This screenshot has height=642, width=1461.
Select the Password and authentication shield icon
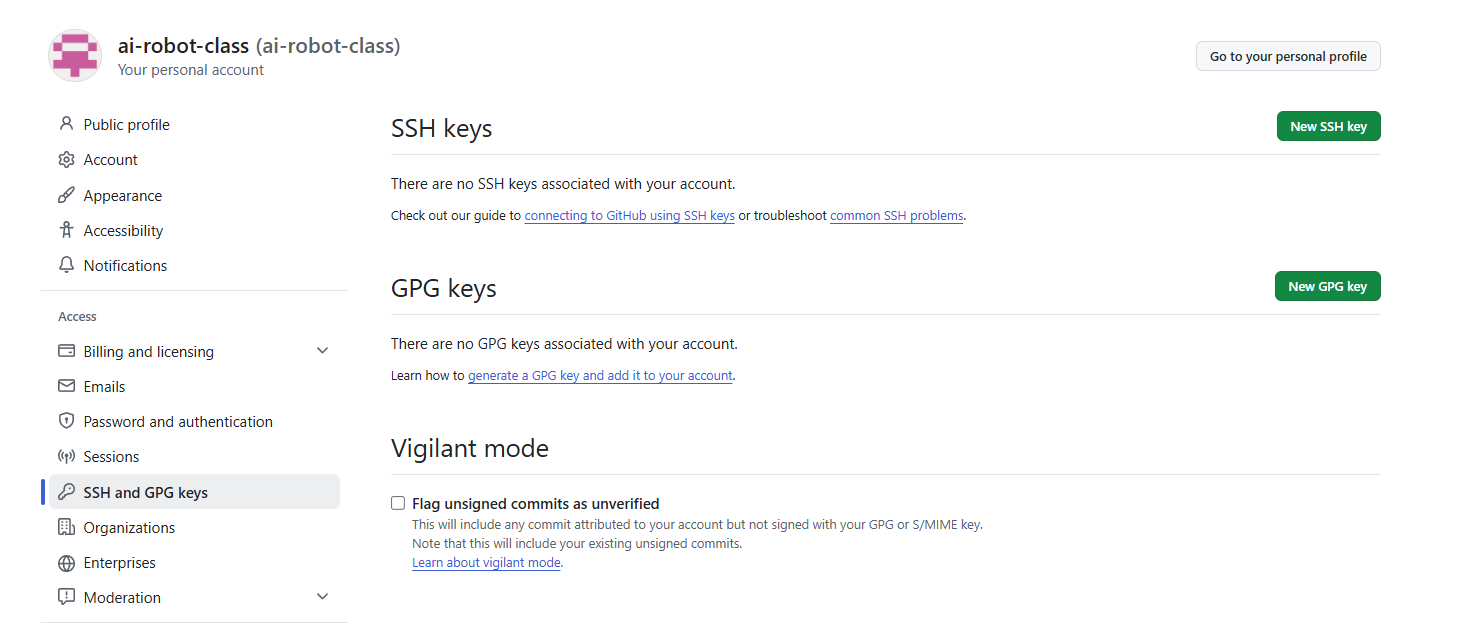(x=66, y=421)
